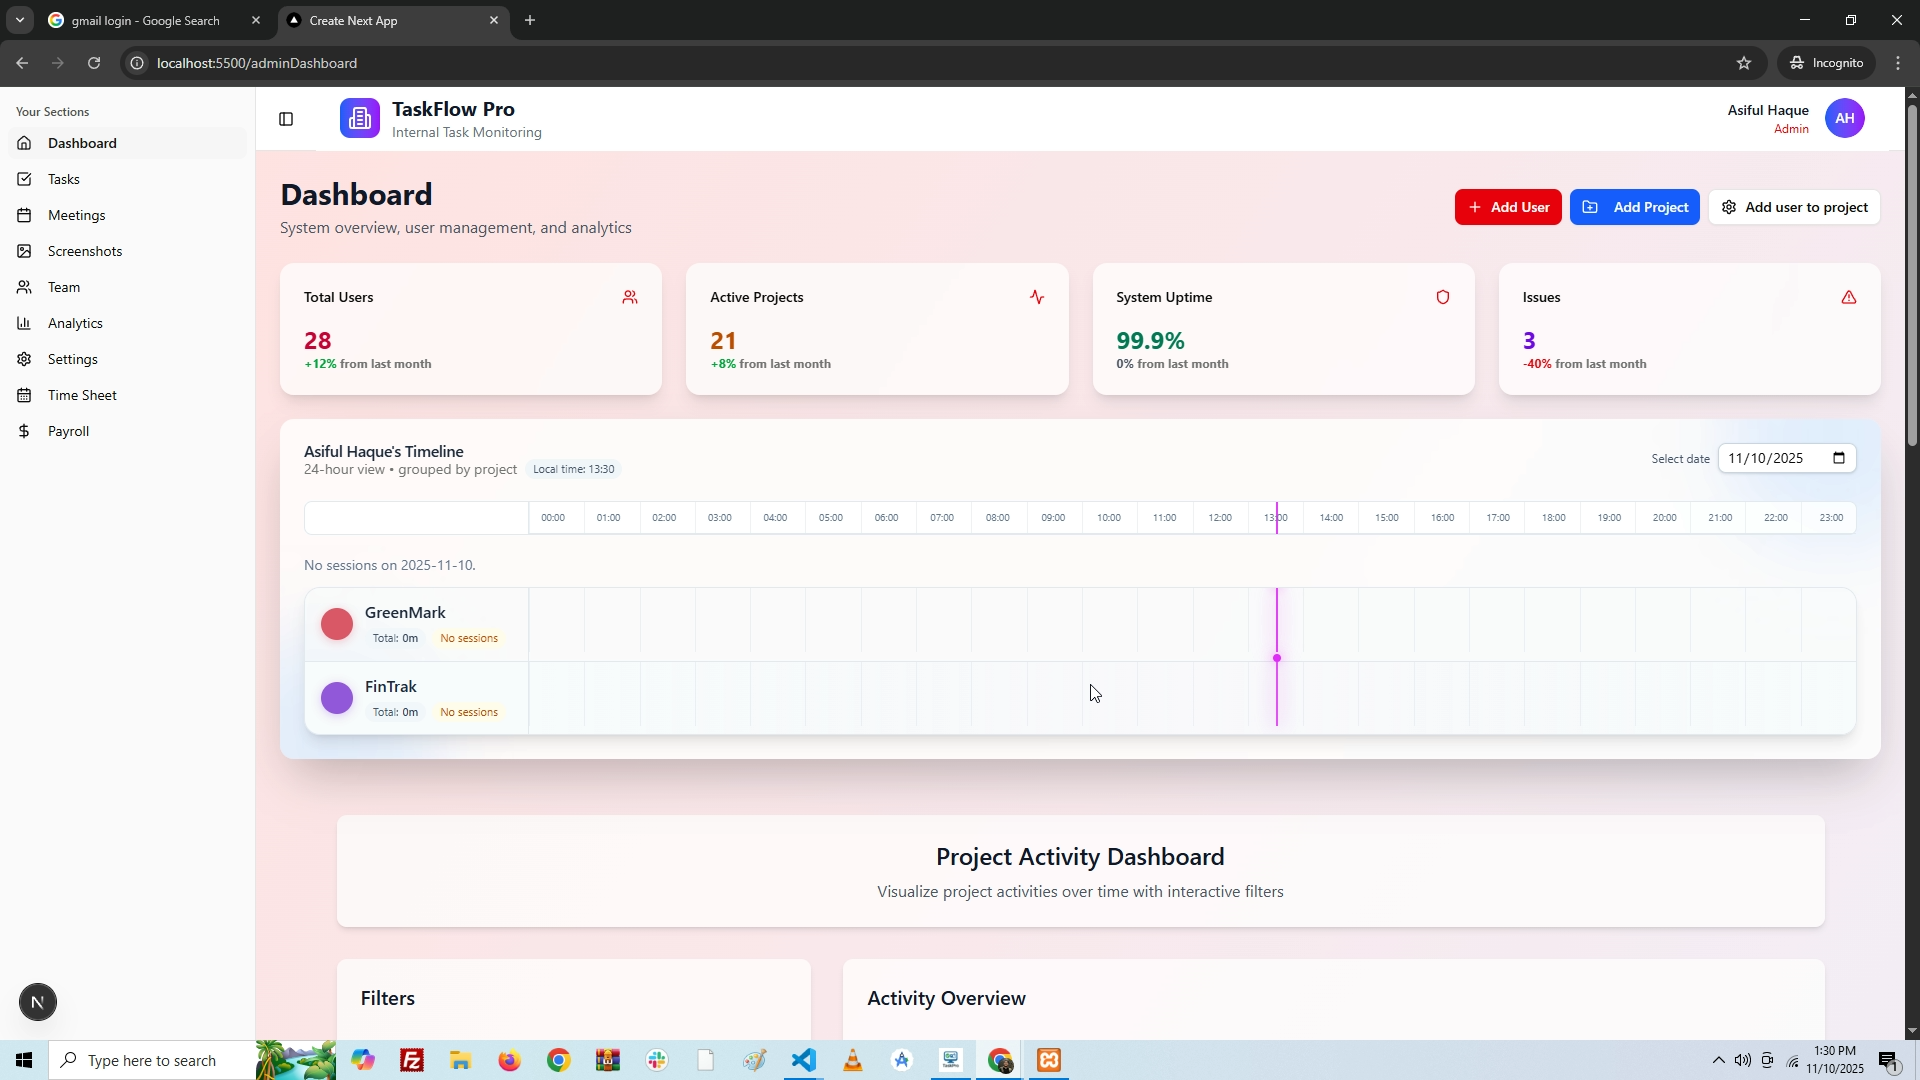Go to Time Sheet in sidebar
1920x1080 pixels.
click(x=82, y=395)
